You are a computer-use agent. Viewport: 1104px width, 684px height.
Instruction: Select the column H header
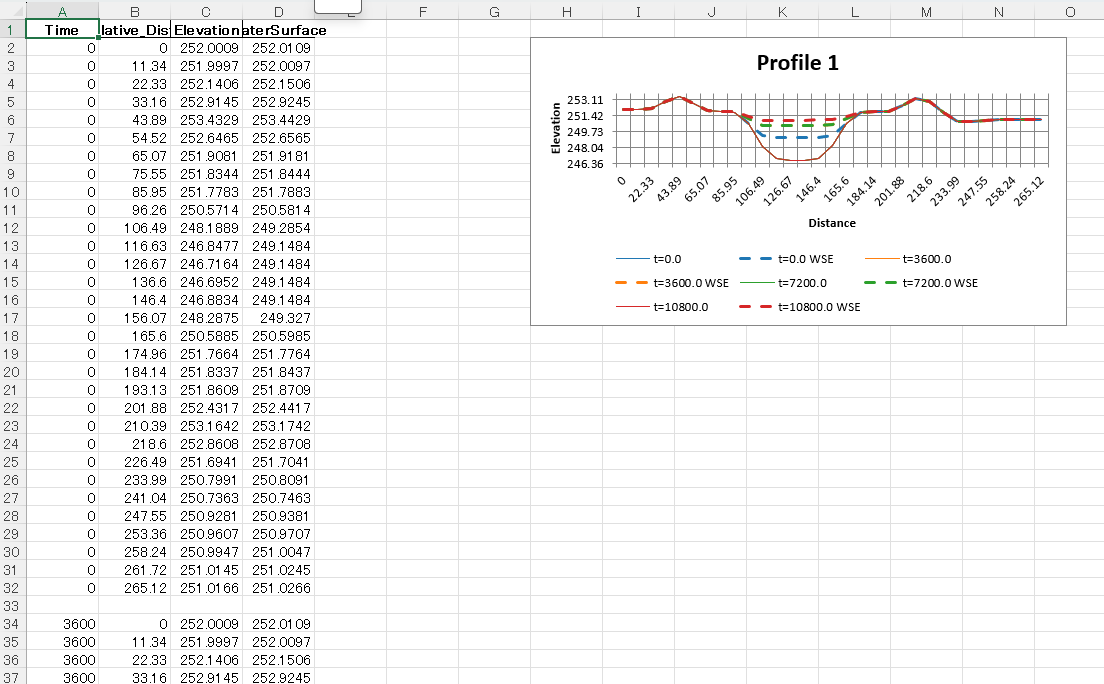[x=567, y=12]
